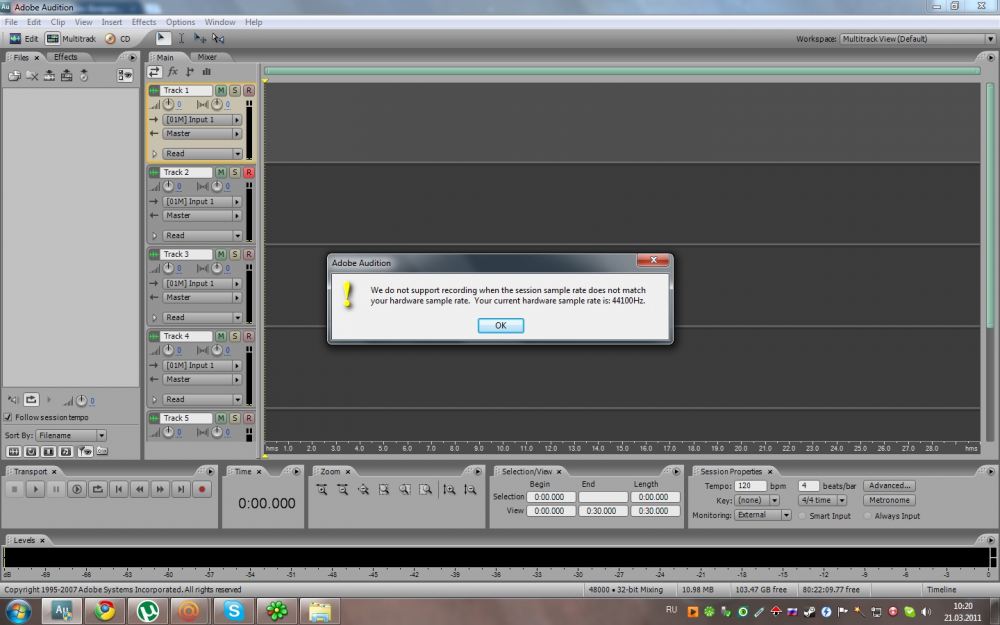Viewport: 1000px width, 625px height.
Task: Open the Monitoring External dropdown
Action: coord(763,515)
